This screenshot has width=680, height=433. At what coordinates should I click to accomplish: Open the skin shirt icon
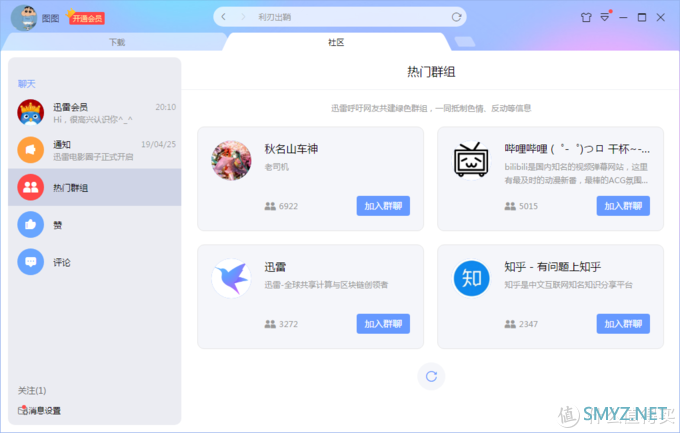[x=586, y=17]
